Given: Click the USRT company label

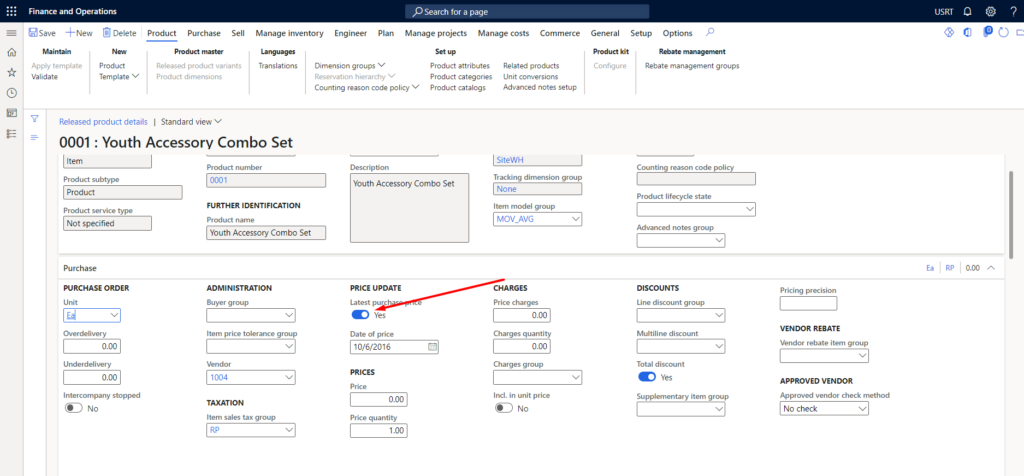Looking at the screenshot, I should click(944, 12).
